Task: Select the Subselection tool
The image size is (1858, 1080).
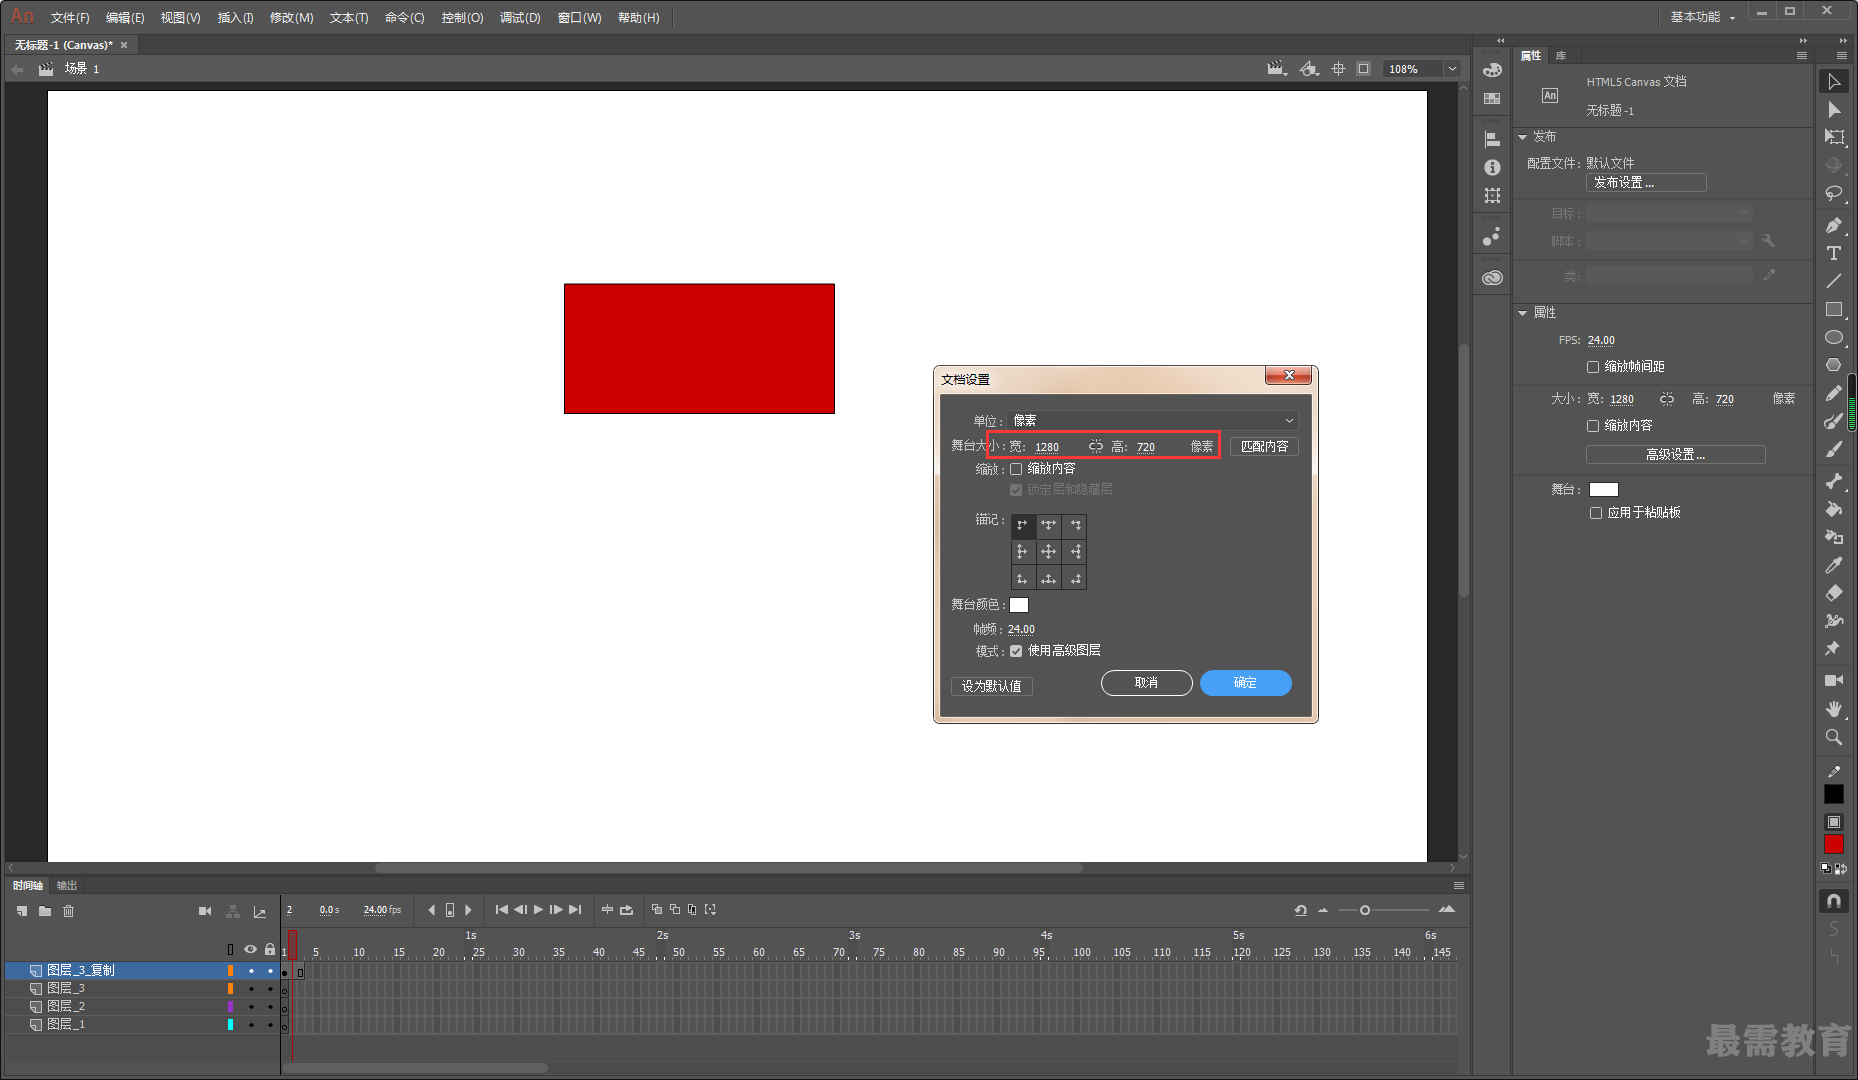Action: pyautogui.click(x=1834, y=110)
